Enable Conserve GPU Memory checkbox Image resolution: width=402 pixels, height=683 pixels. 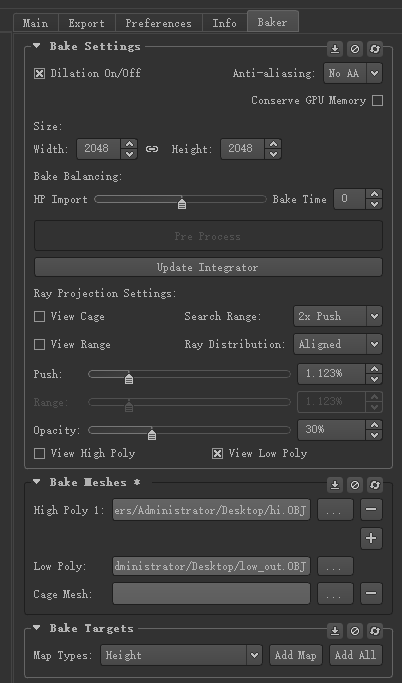point(378,101)
